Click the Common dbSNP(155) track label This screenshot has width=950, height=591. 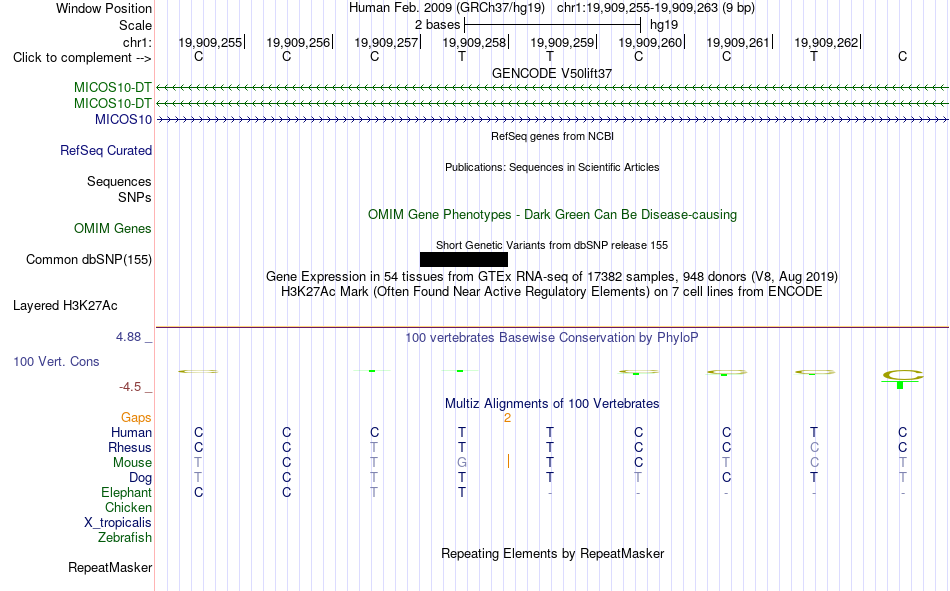tap(89, 259)
